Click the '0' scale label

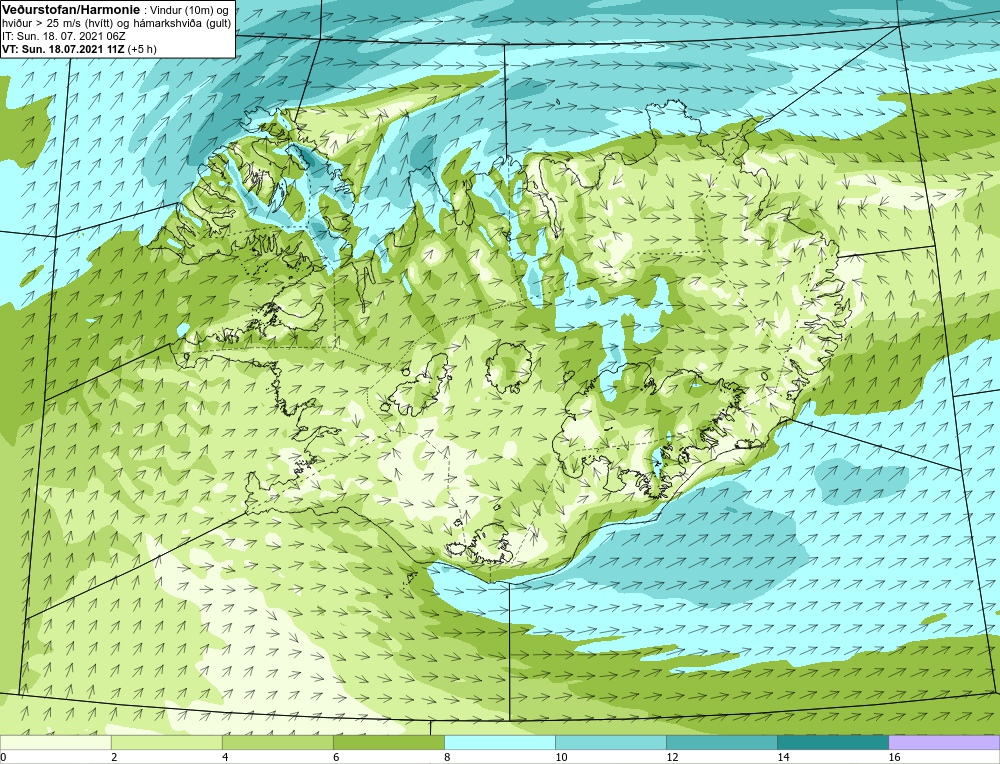(3, 757)
